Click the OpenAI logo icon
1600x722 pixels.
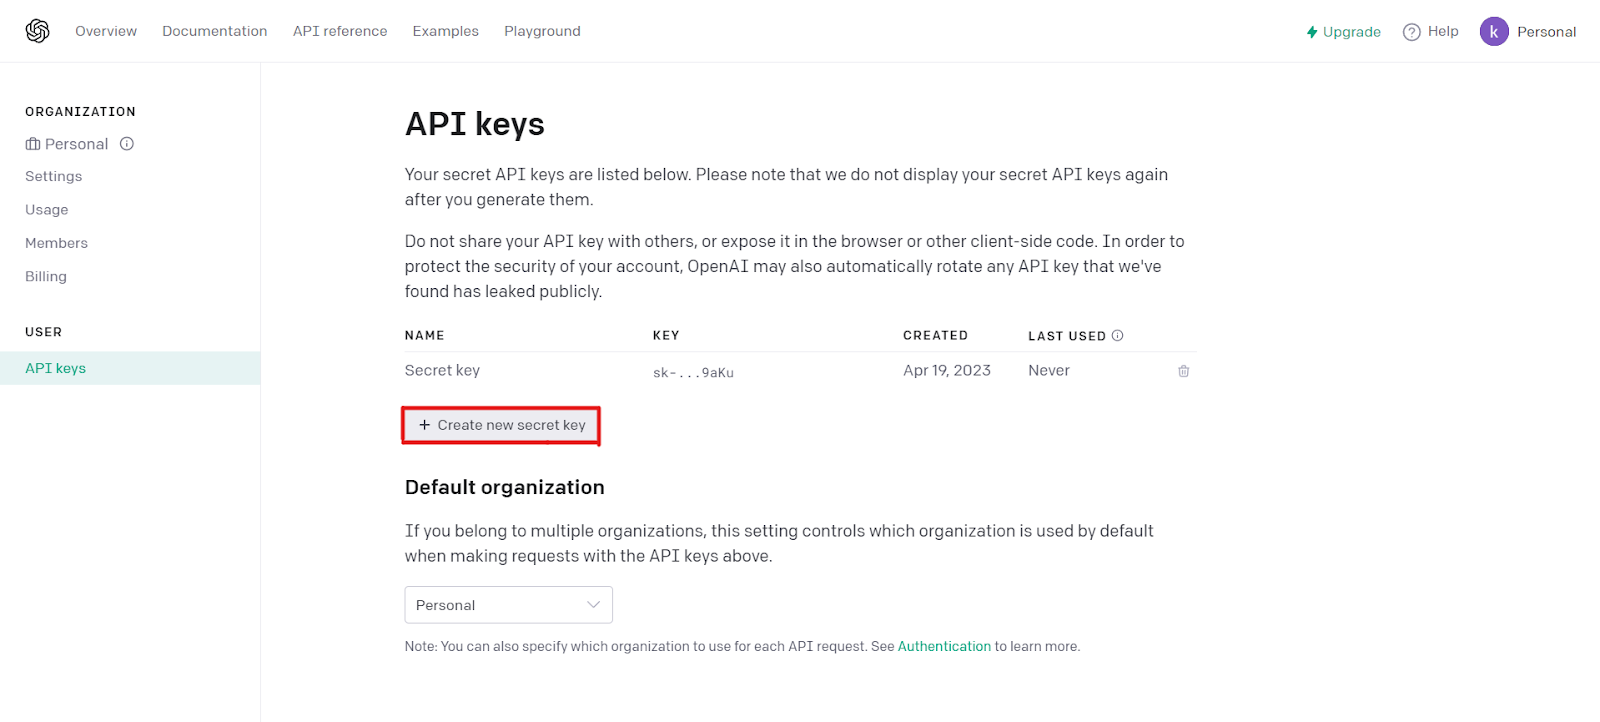pos(38,31)
